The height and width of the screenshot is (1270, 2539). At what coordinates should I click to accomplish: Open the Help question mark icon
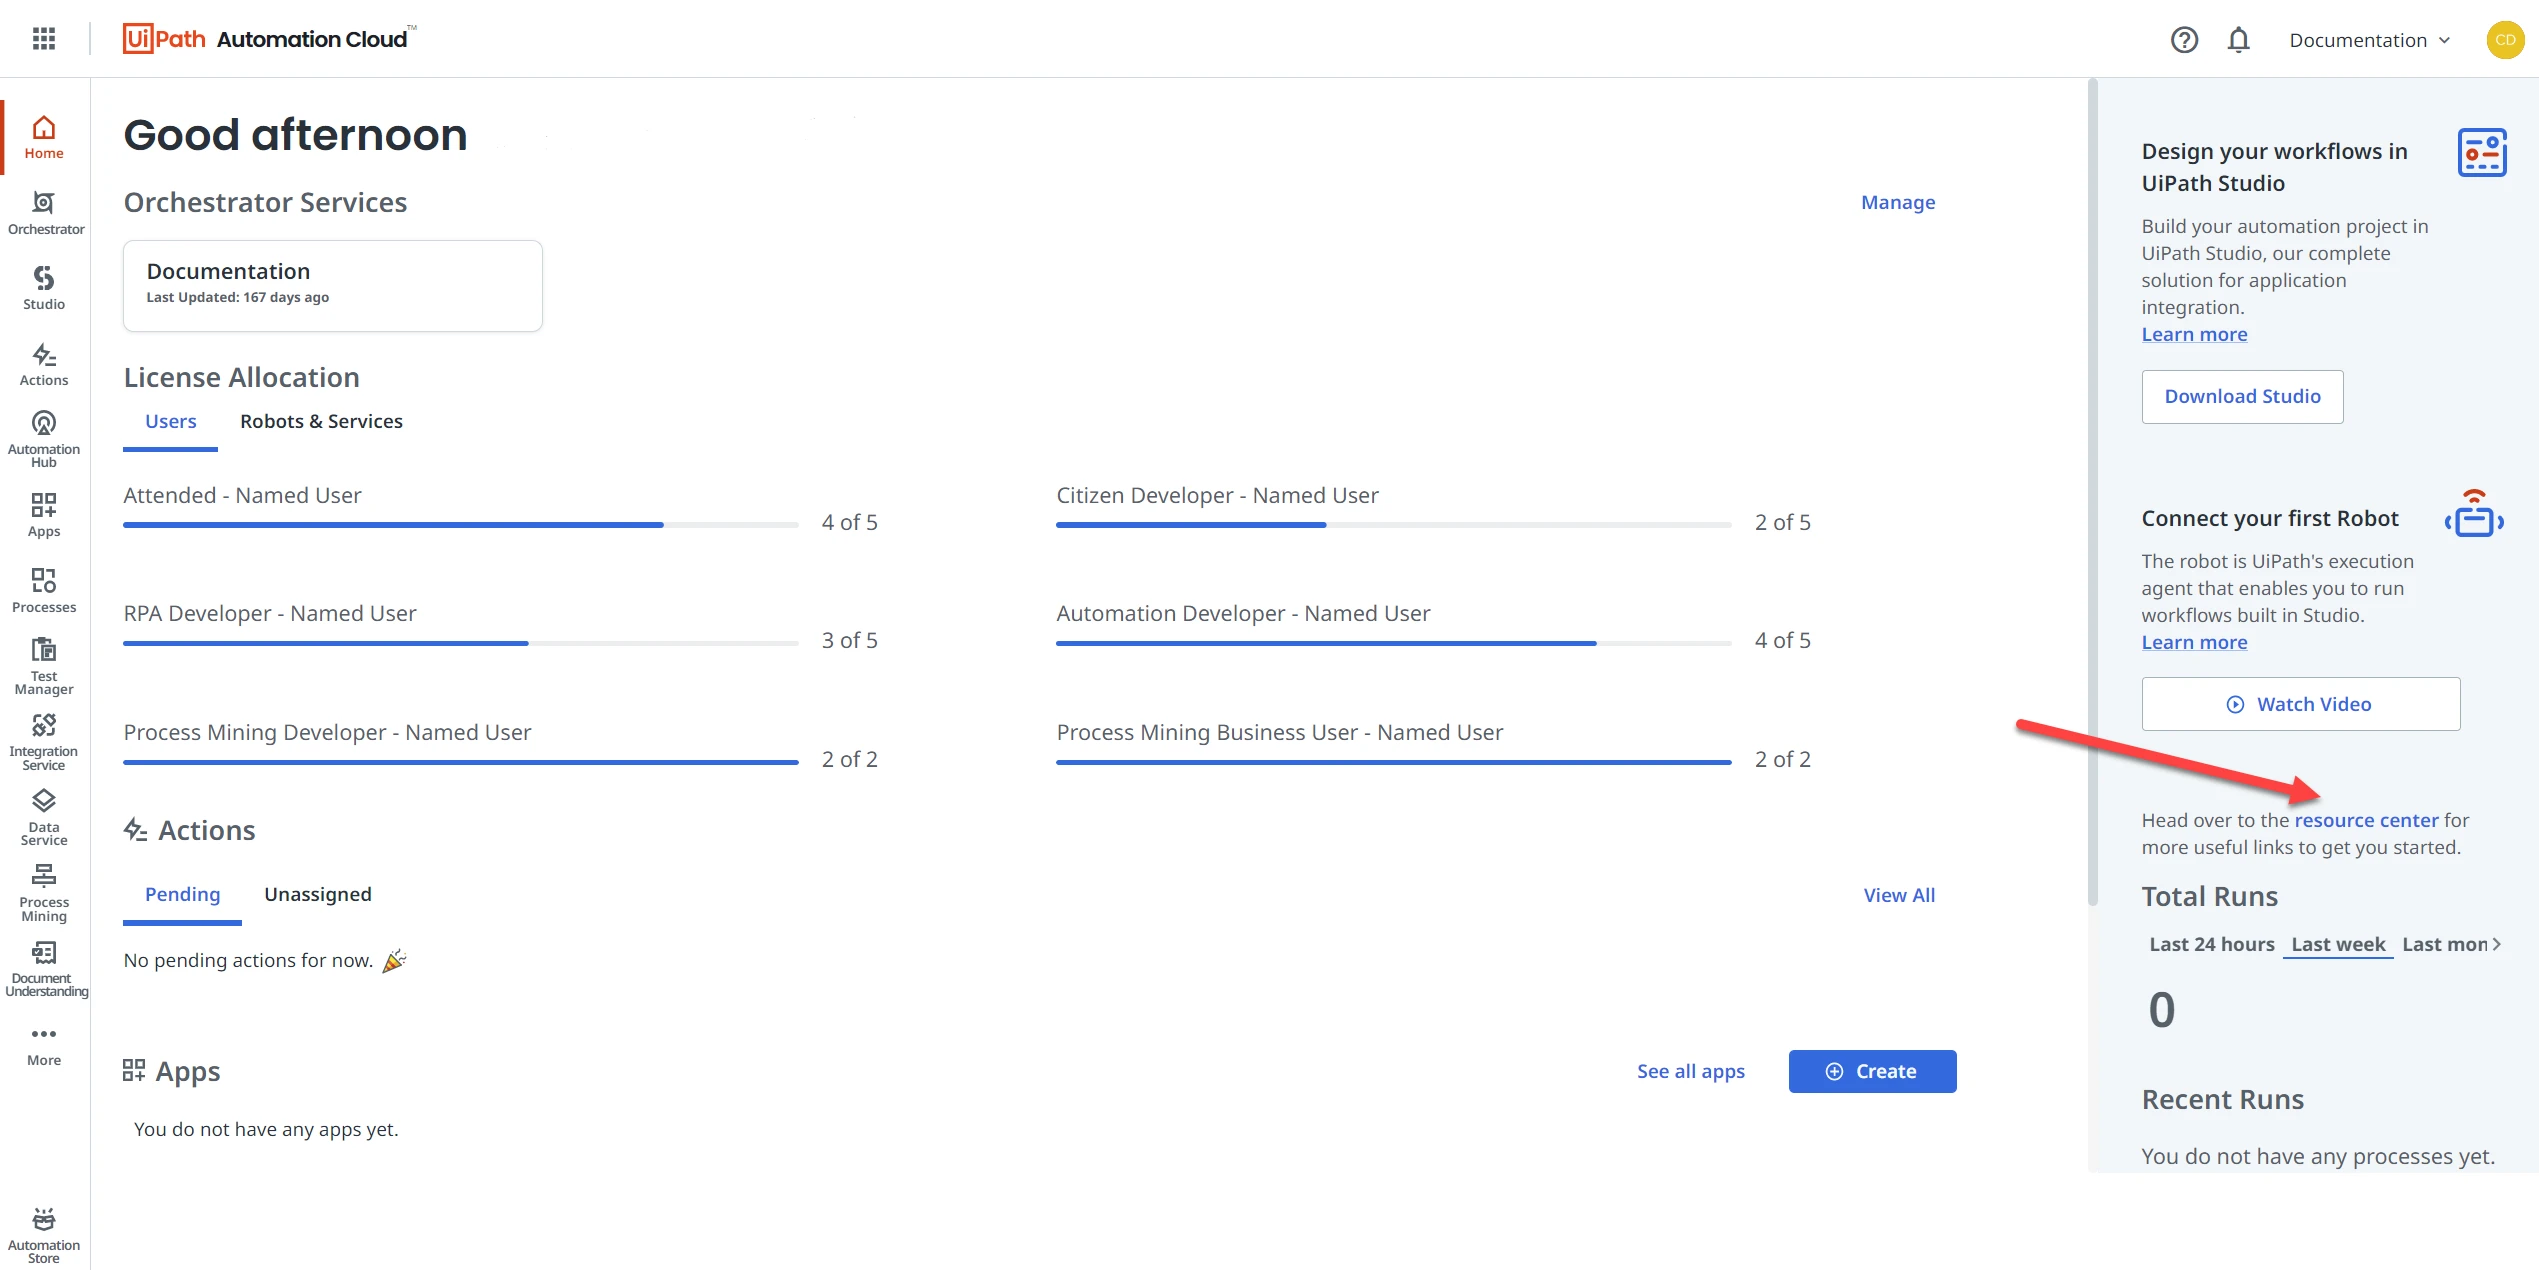pos(2184,40)
